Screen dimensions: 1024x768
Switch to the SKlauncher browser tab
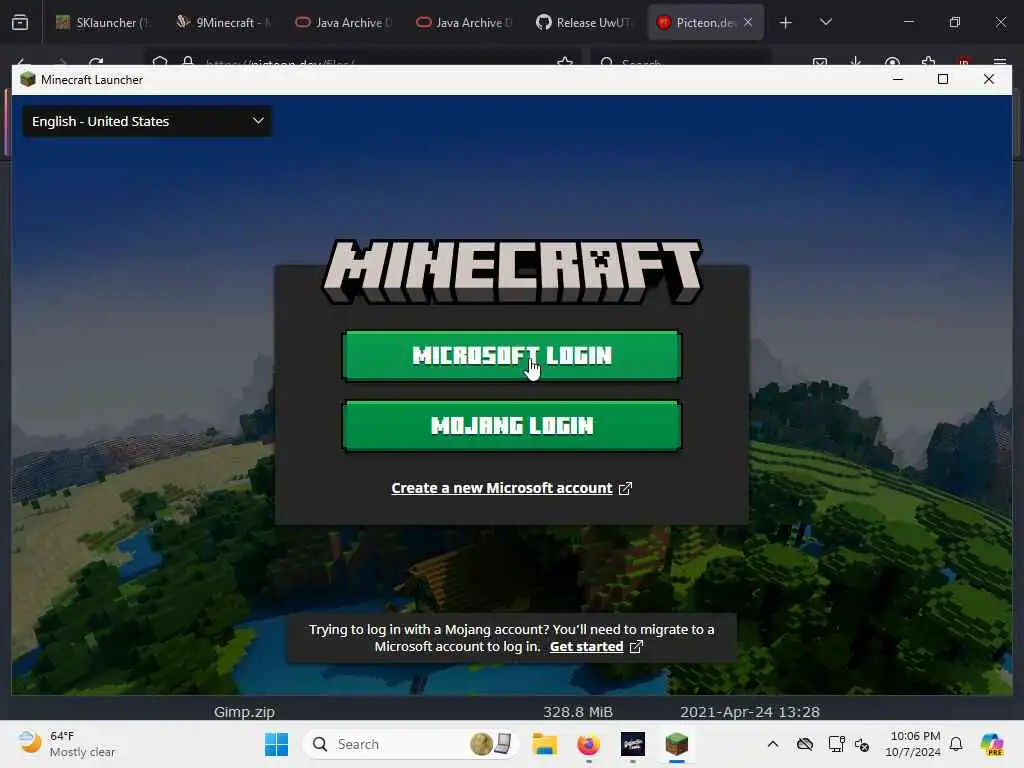(104, 22)
